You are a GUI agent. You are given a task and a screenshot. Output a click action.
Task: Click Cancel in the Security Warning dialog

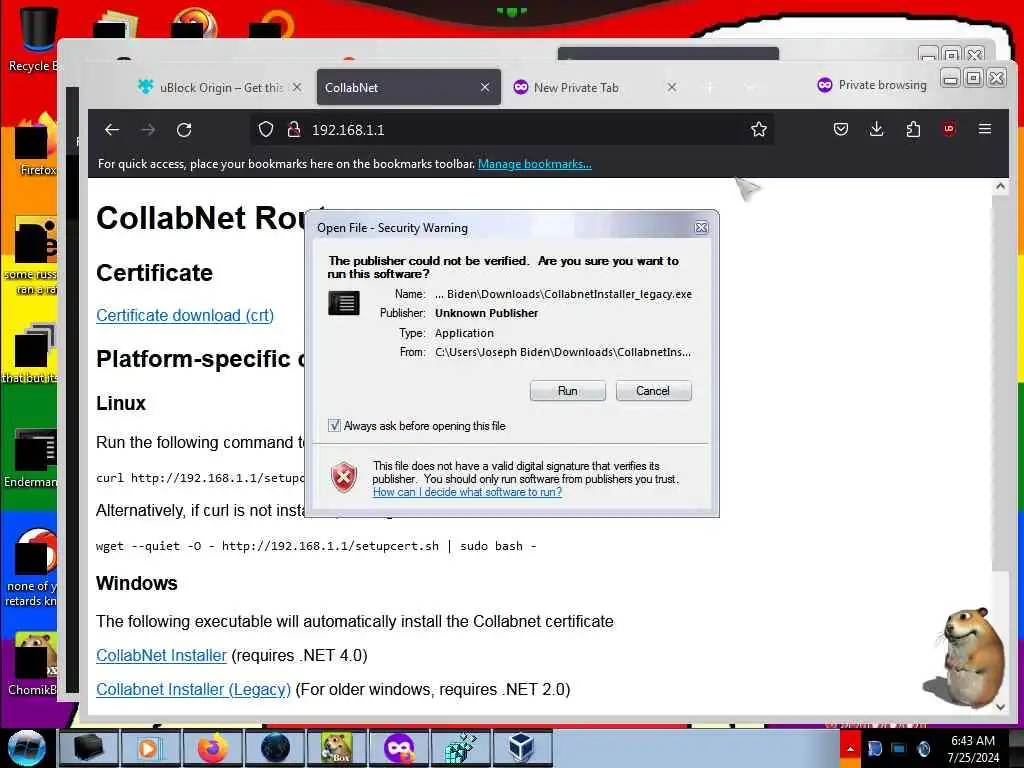tap(653, 391)
